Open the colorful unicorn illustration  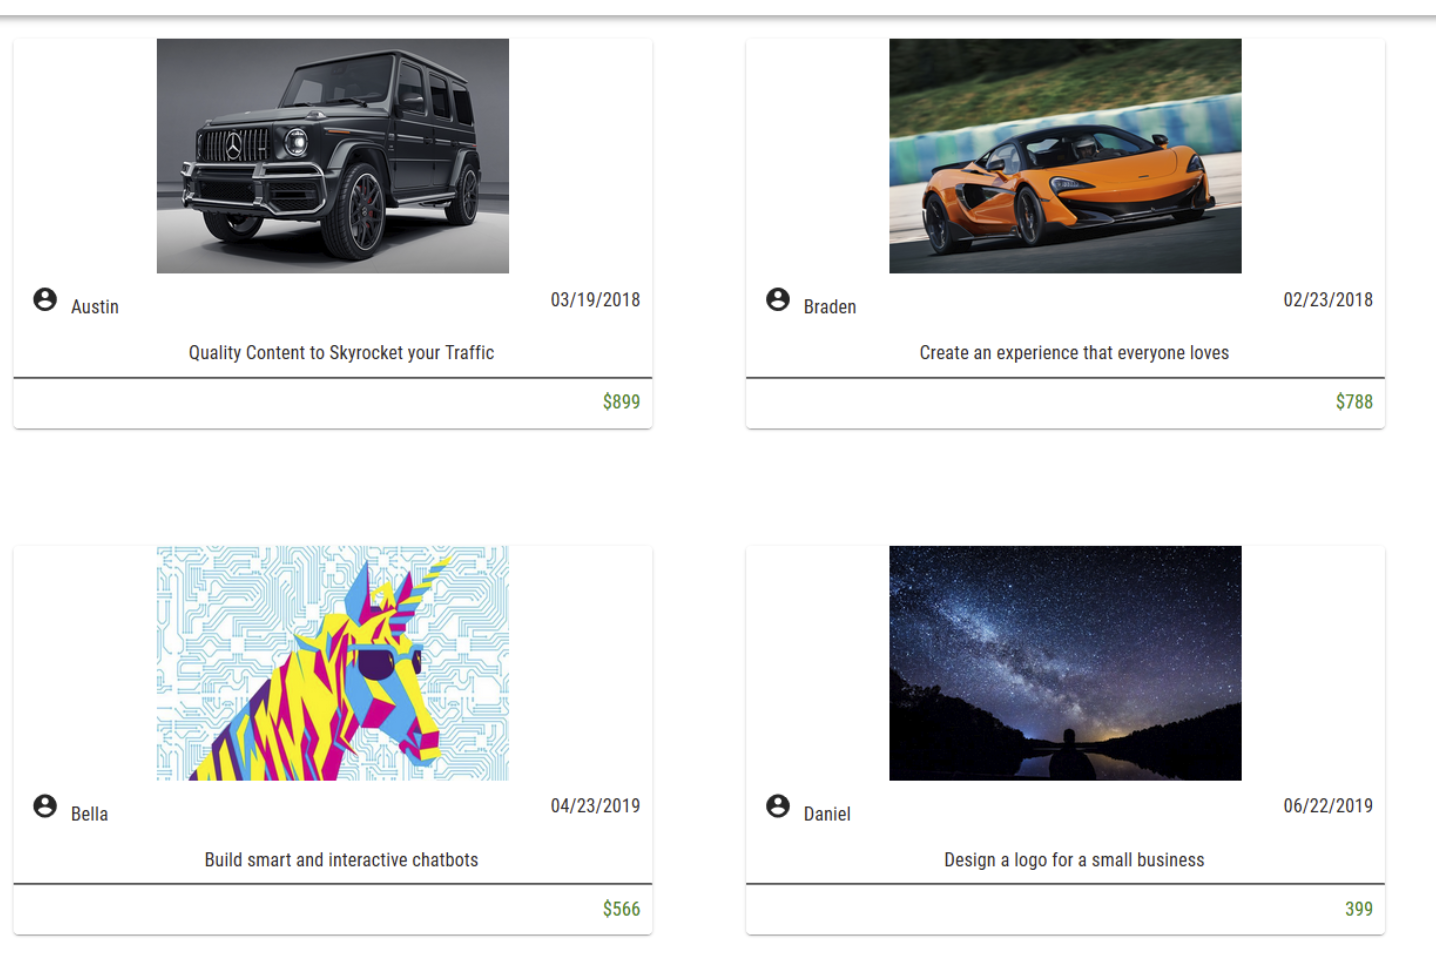click(333, 663)
